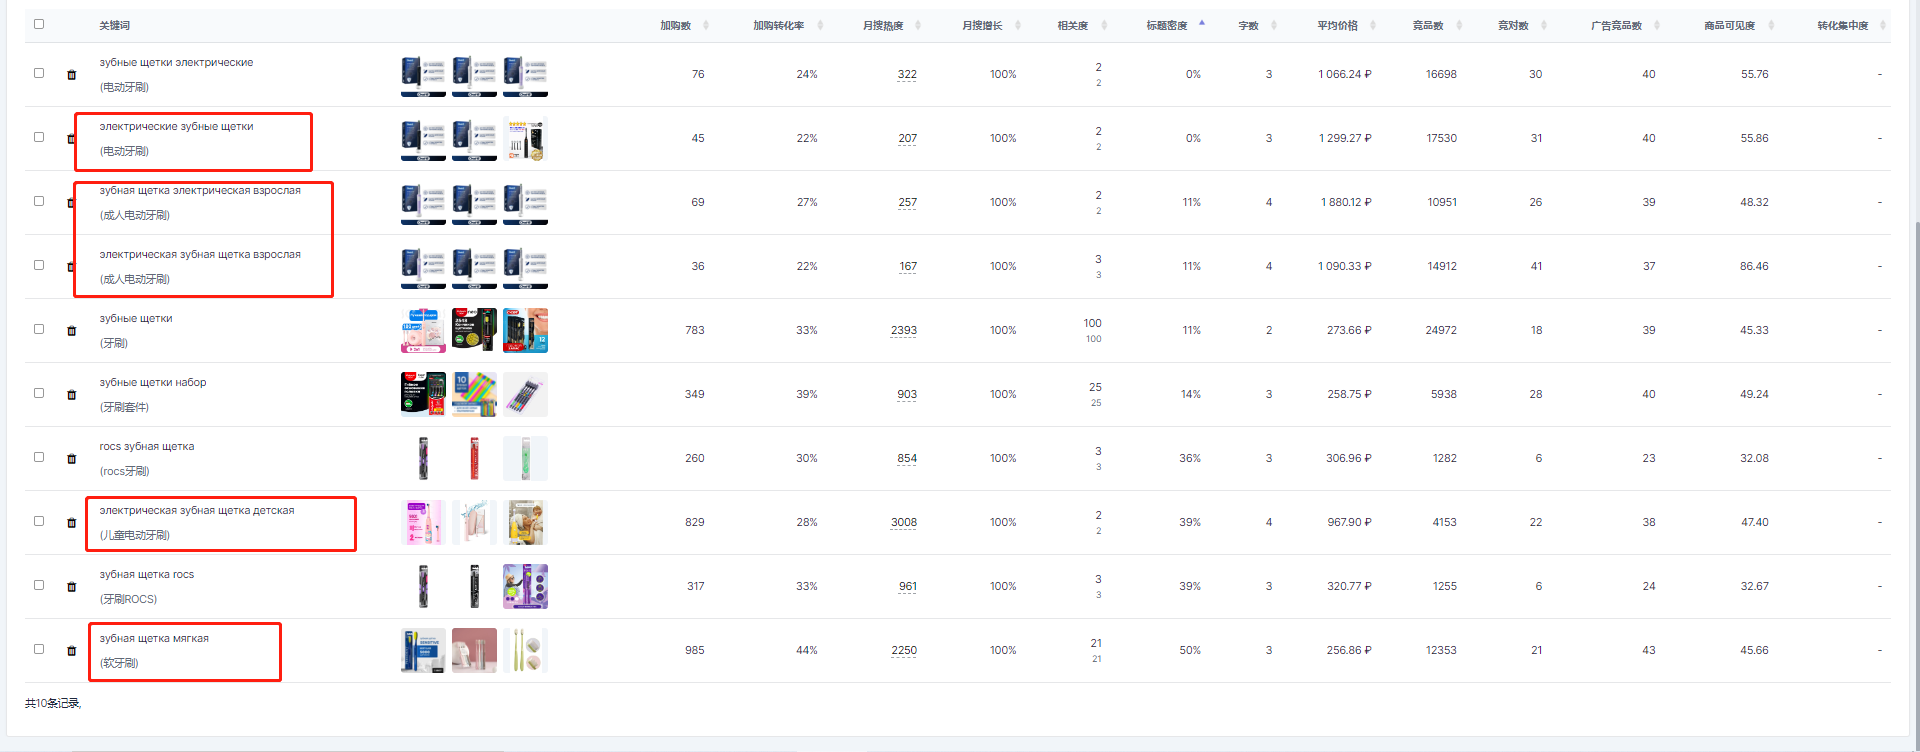Sort by 月搜热度 column arrows
1920x752 pixels.
pyautogui.click(x=918, y=25)
